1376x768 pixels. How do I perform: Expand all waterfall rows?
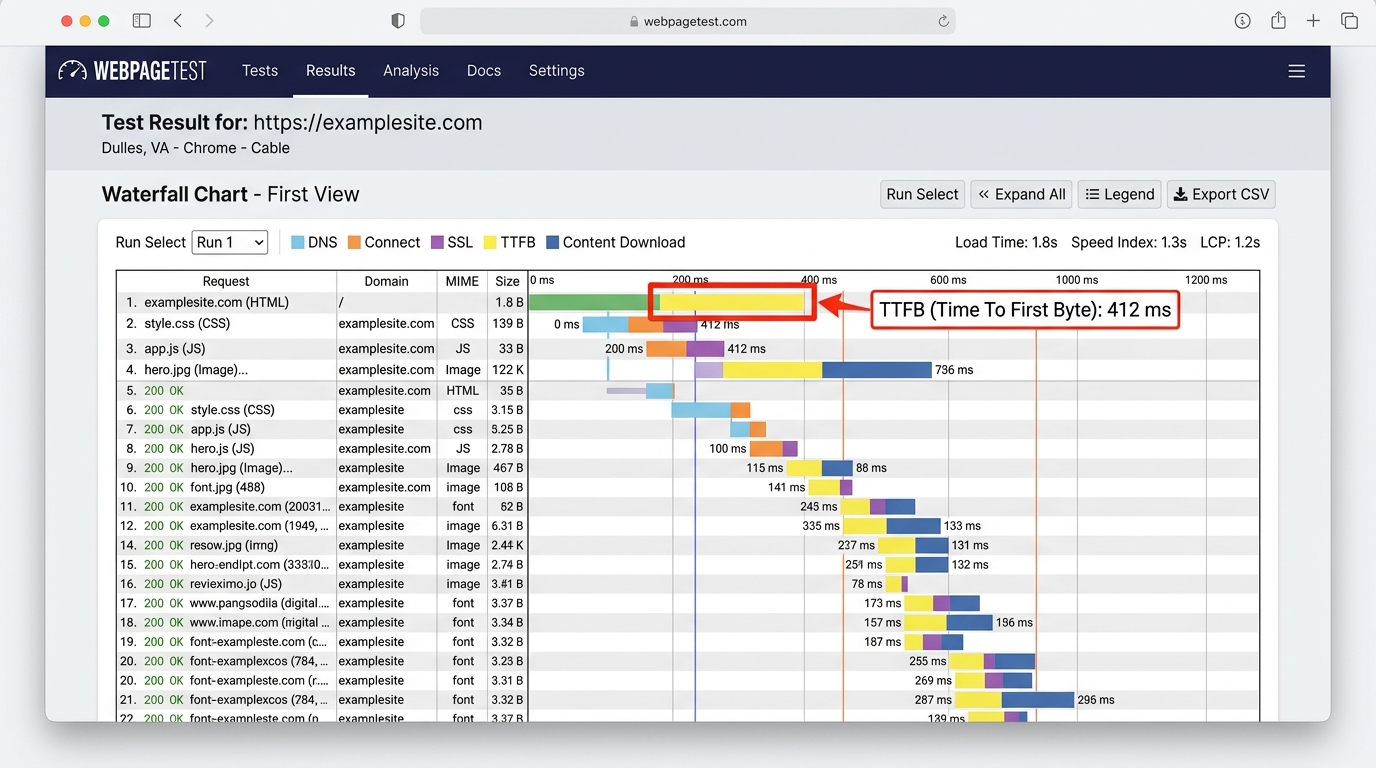[x=1021, y=194]
